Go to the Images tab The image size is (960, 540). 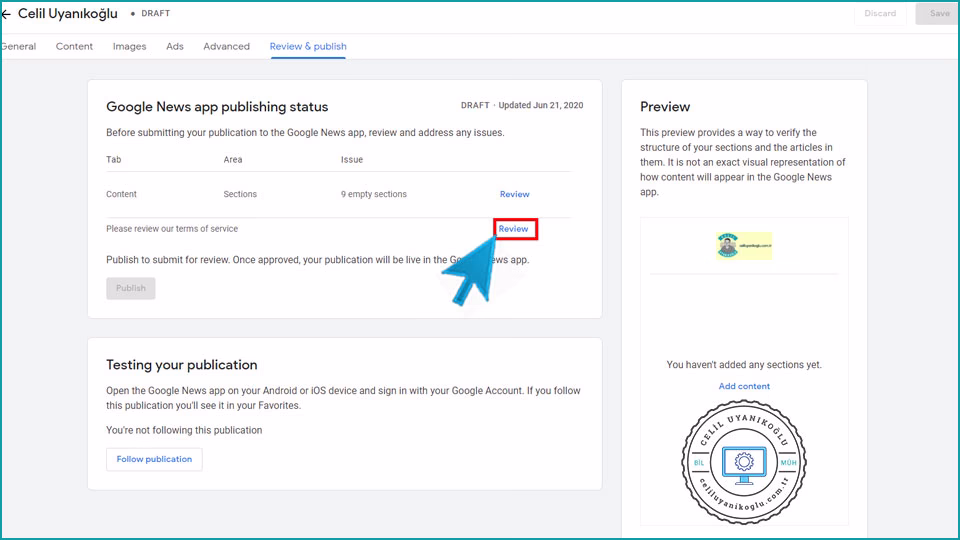pyautogui.click(x=129, y=46)
